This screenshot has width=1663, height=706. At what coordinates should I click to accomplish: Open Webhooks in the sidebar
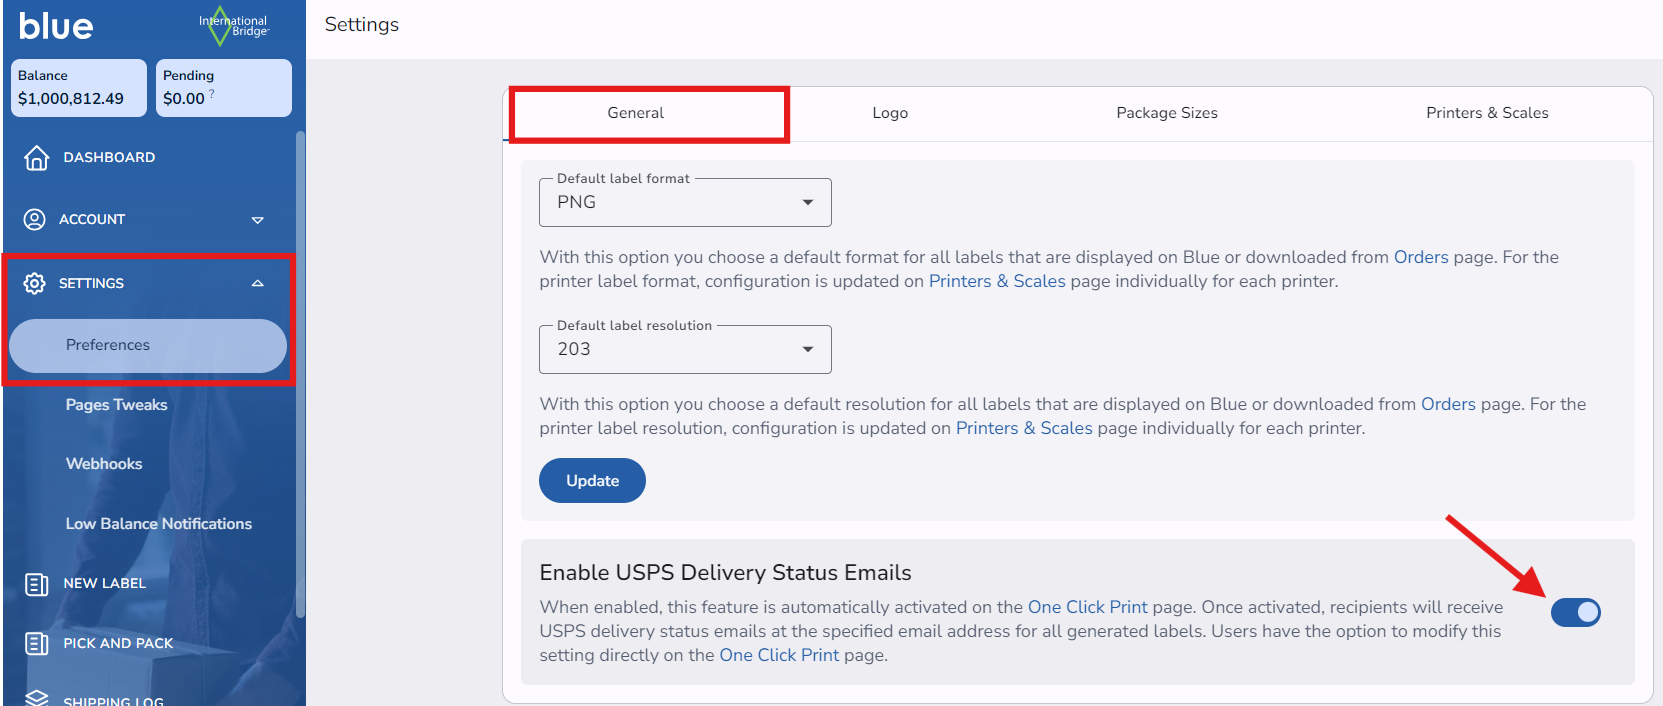coord(104,464)
